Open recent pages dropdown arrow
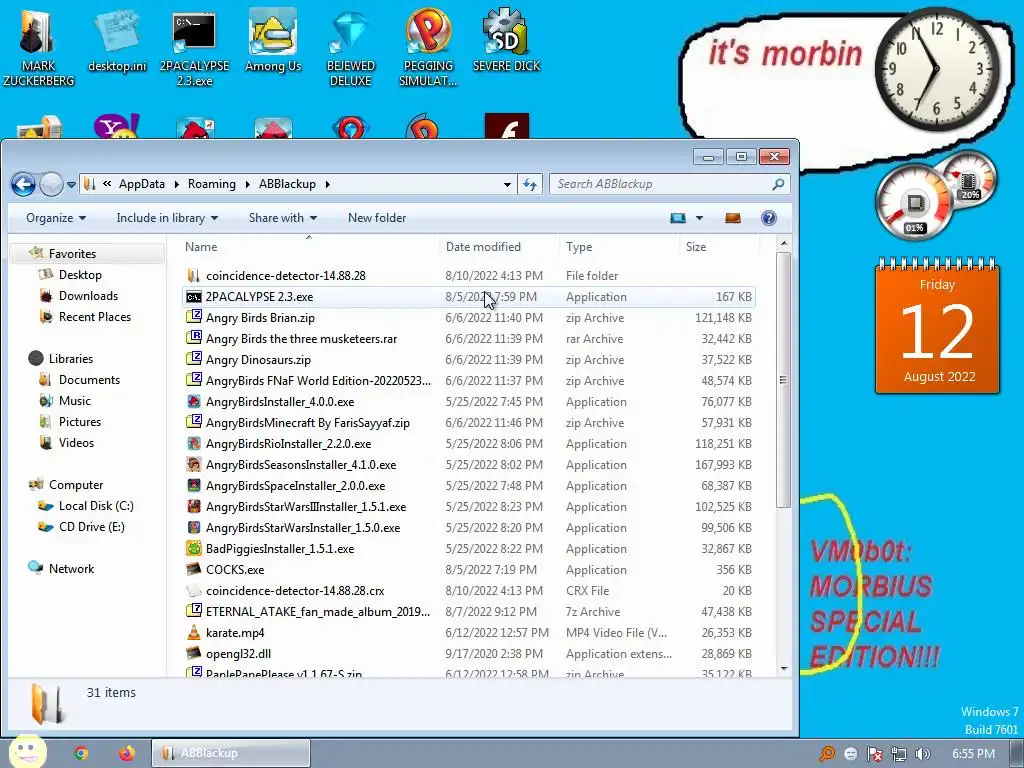The width and height of the screenshot is (1024, 768). coord(71,185)
